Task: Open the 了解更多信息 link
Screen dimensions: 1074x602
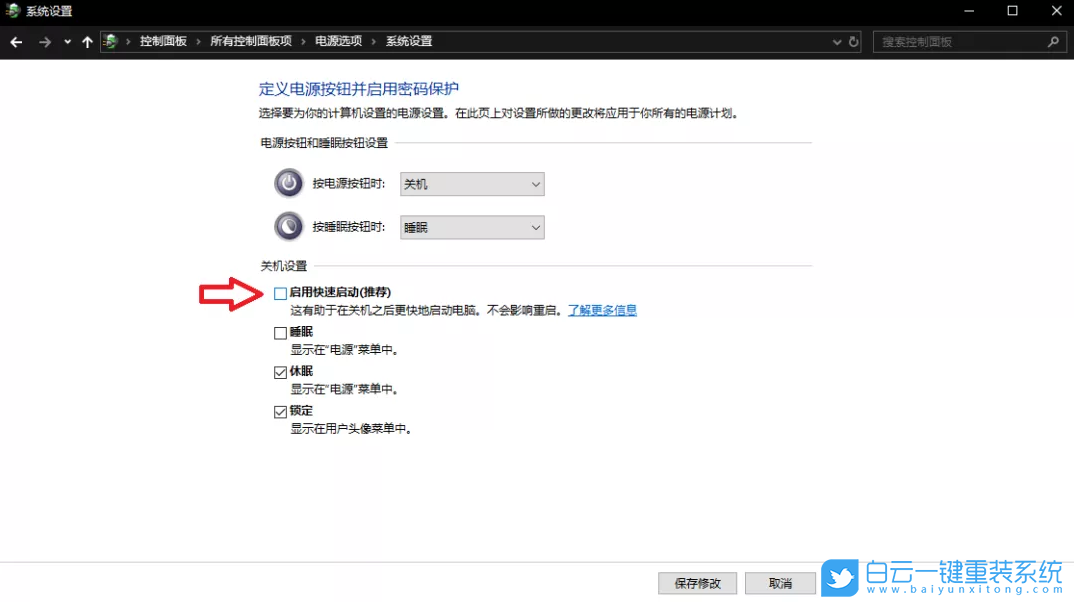Action: pos(602,310)
